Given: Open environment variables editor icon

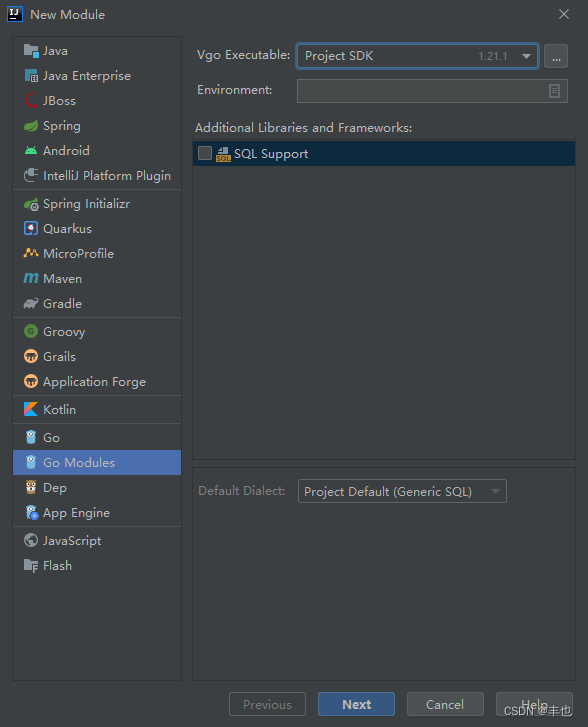Looking at the screenshot, I should (x=554, y=91).
